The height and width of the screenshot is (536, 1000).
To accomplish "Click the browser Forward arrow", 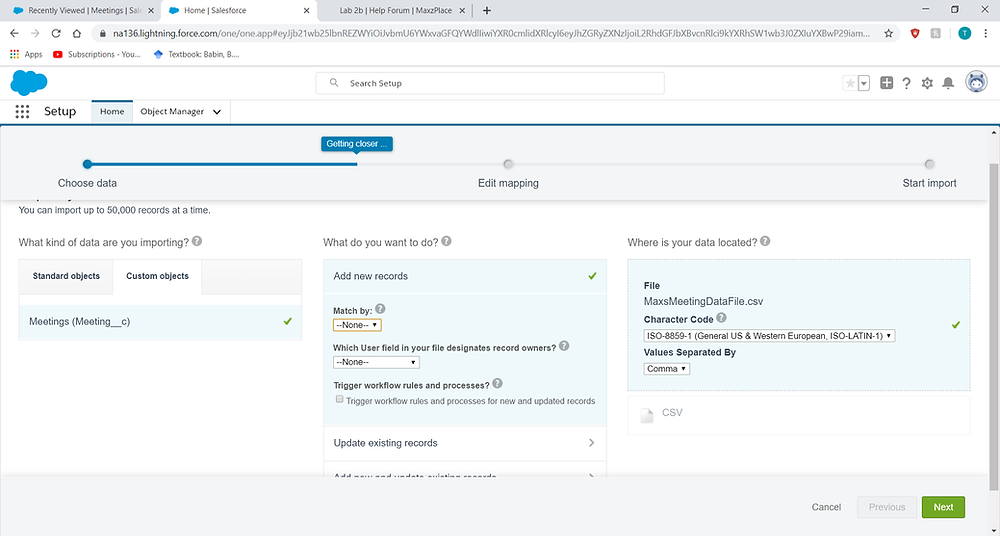I will 35,33.
